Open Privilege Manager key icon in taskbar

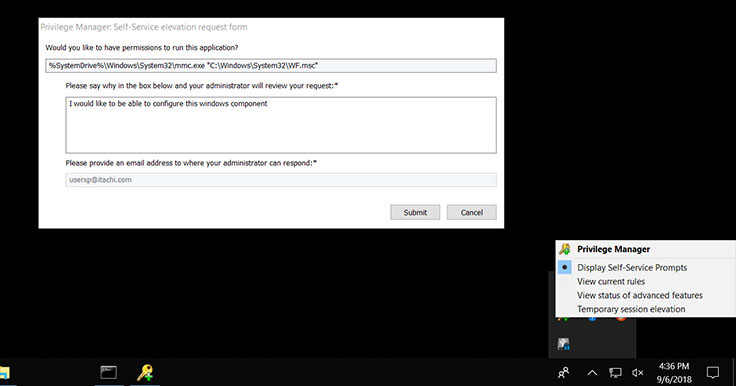point(145,372)
